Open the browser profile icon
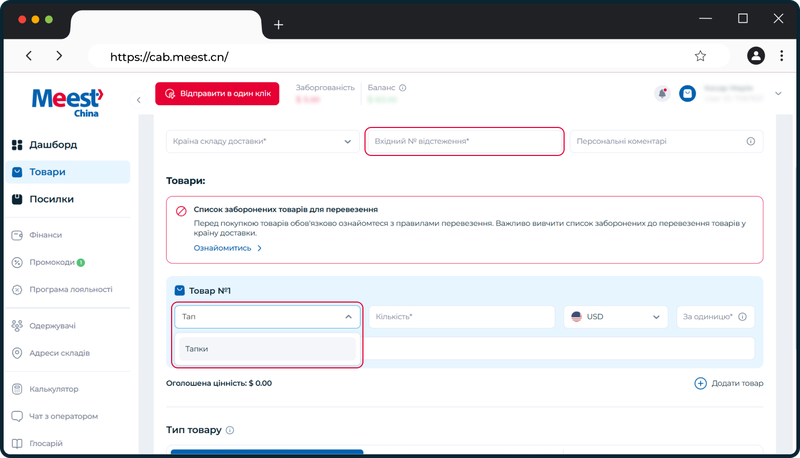Screen dimensions: 800x458 756,56
